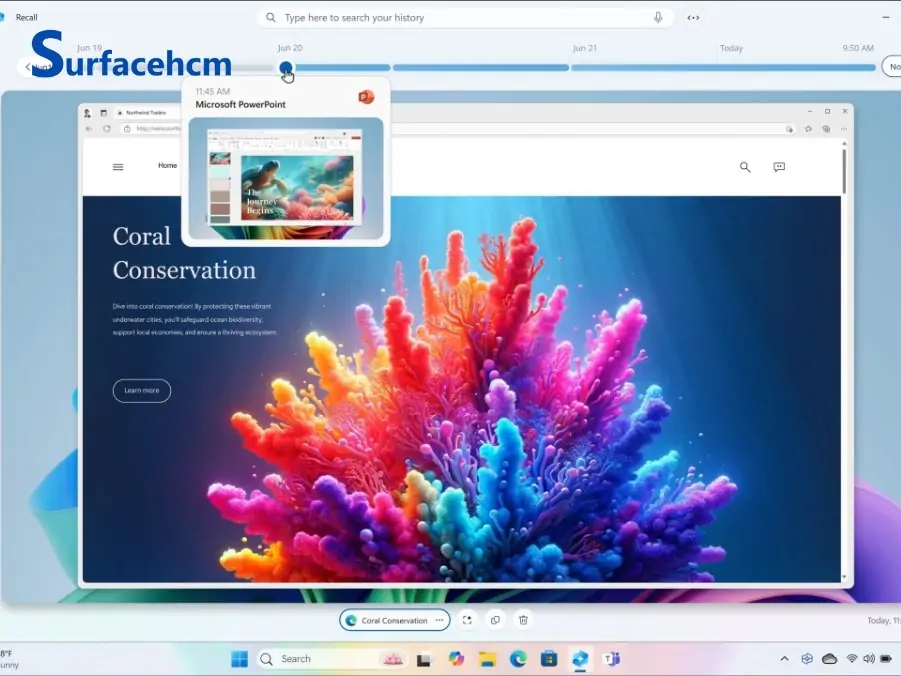Screen dimensions: 901x676
Task: Click the browser tab actions icon
Action: pos(103,113)
